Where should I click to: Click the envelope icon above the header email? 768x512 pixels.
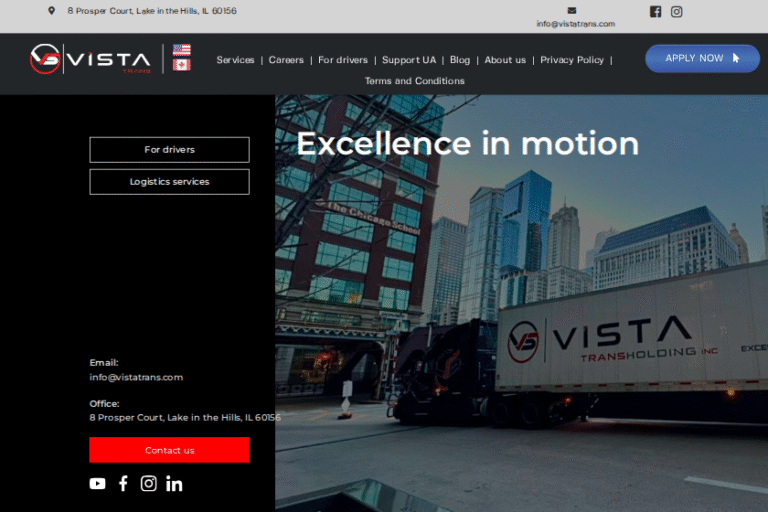coord(572,11)
